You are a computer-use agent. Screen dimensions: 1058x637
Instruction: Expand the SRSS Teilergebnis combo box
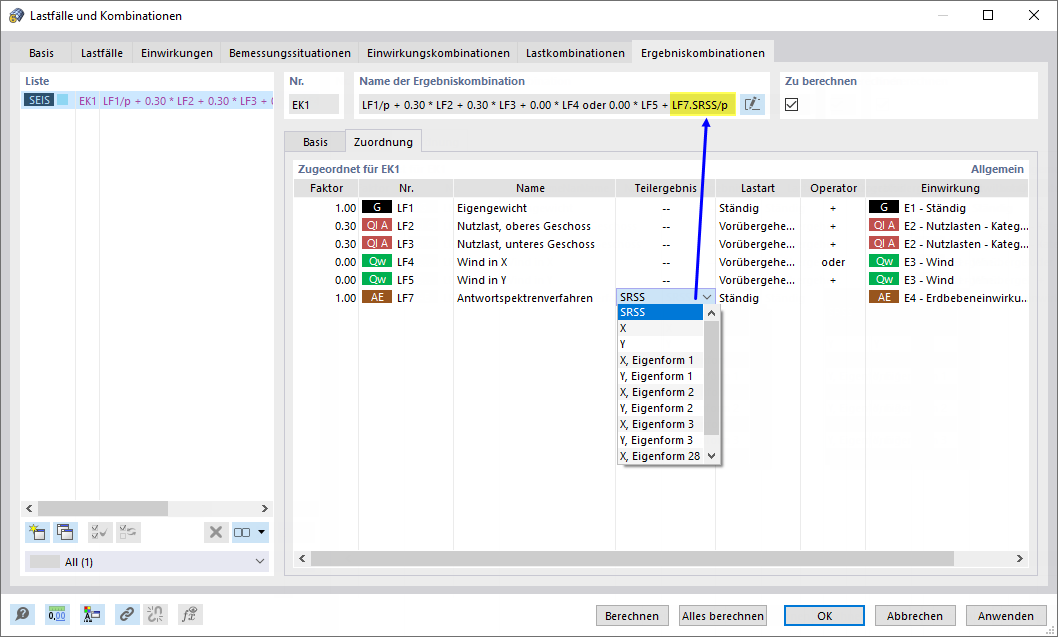tap(706, 297)
